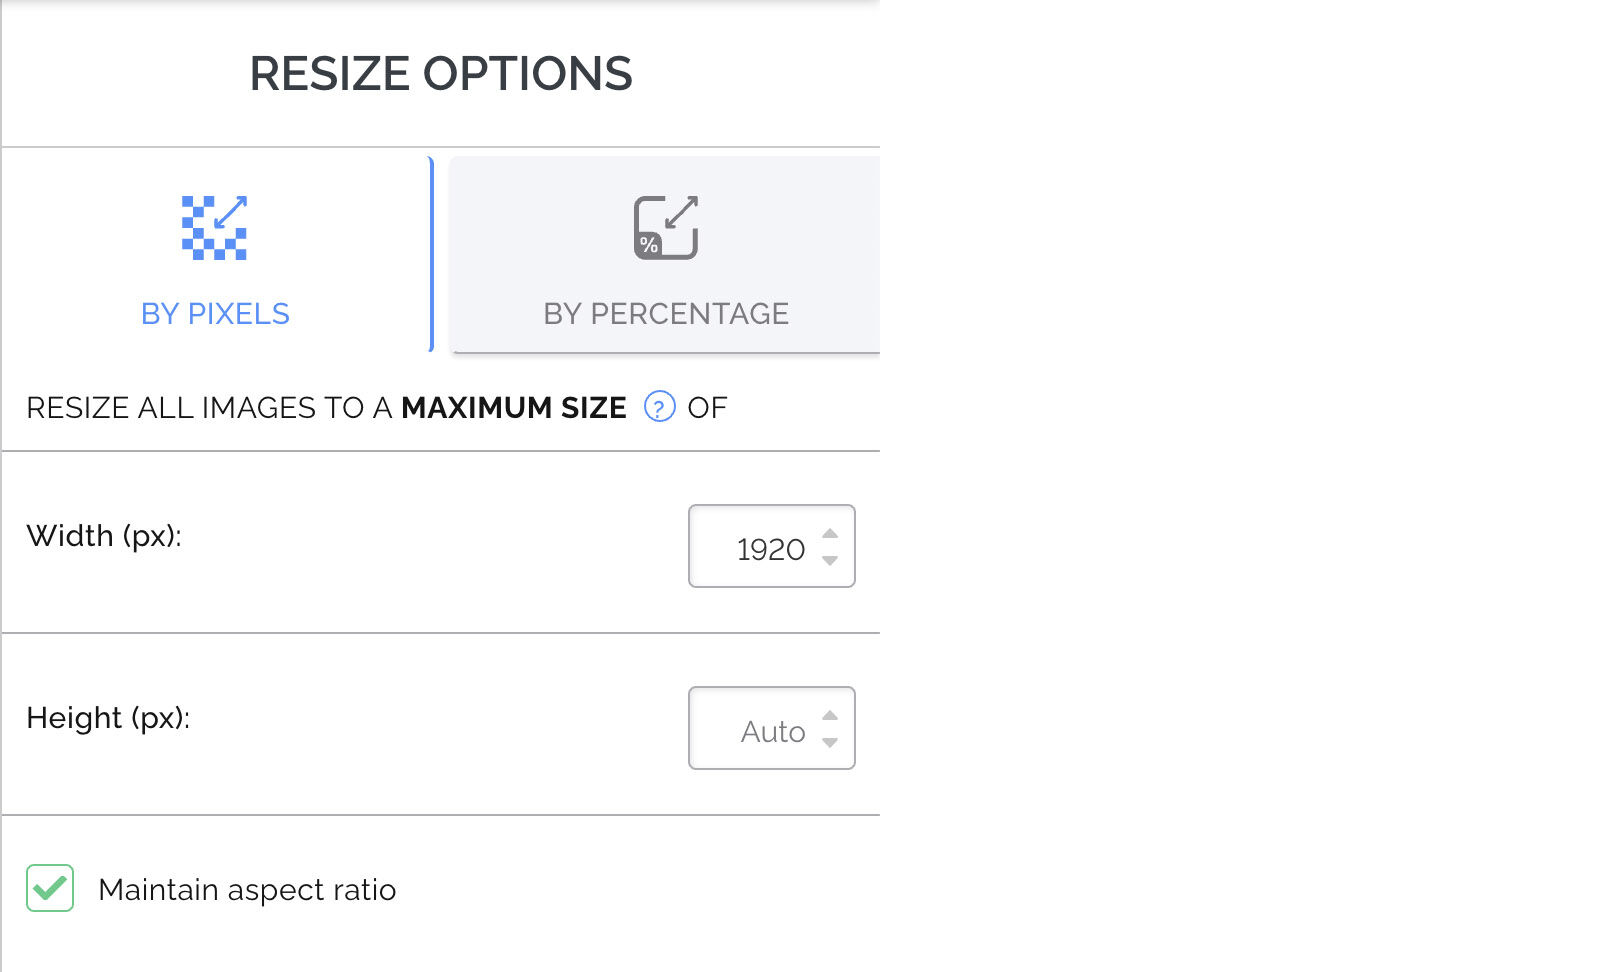The width and height of the screenshot is (1600, 972).
Task: Decrease width with the down arrow
Action: (x=830, y=560)
